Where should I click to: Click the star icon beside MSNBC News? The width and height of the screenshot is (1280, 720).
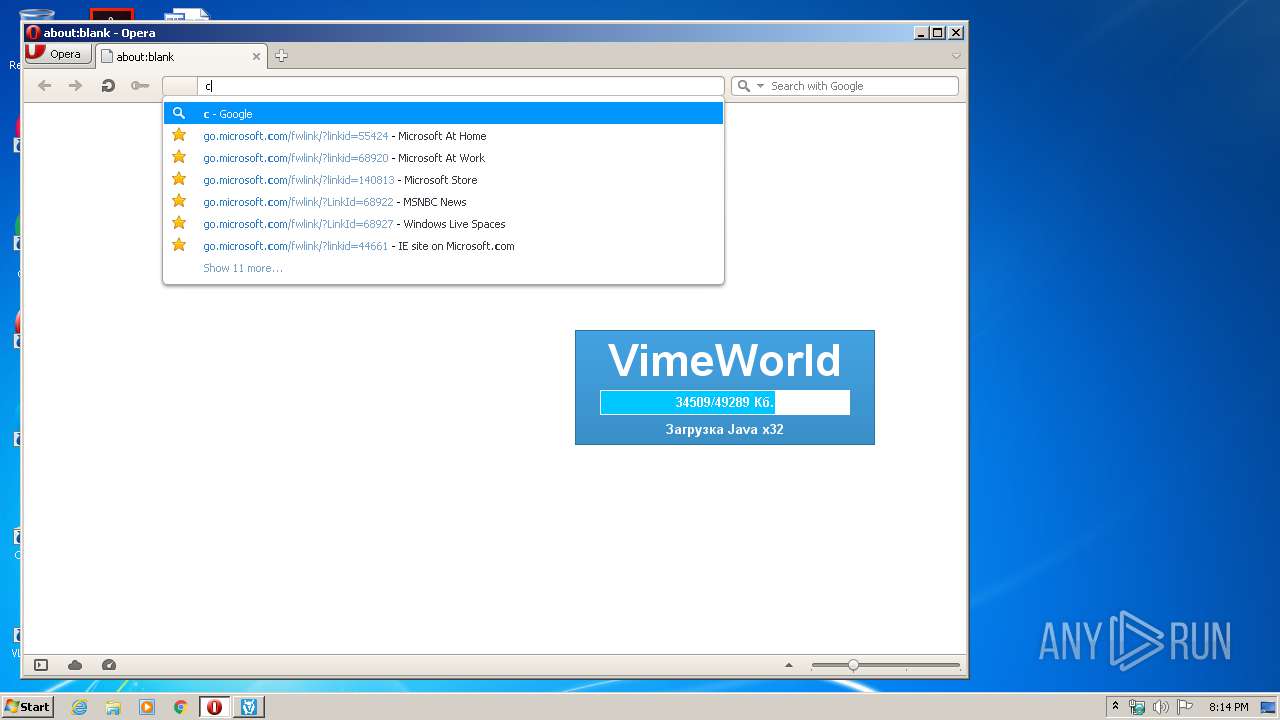pos(179,201)
